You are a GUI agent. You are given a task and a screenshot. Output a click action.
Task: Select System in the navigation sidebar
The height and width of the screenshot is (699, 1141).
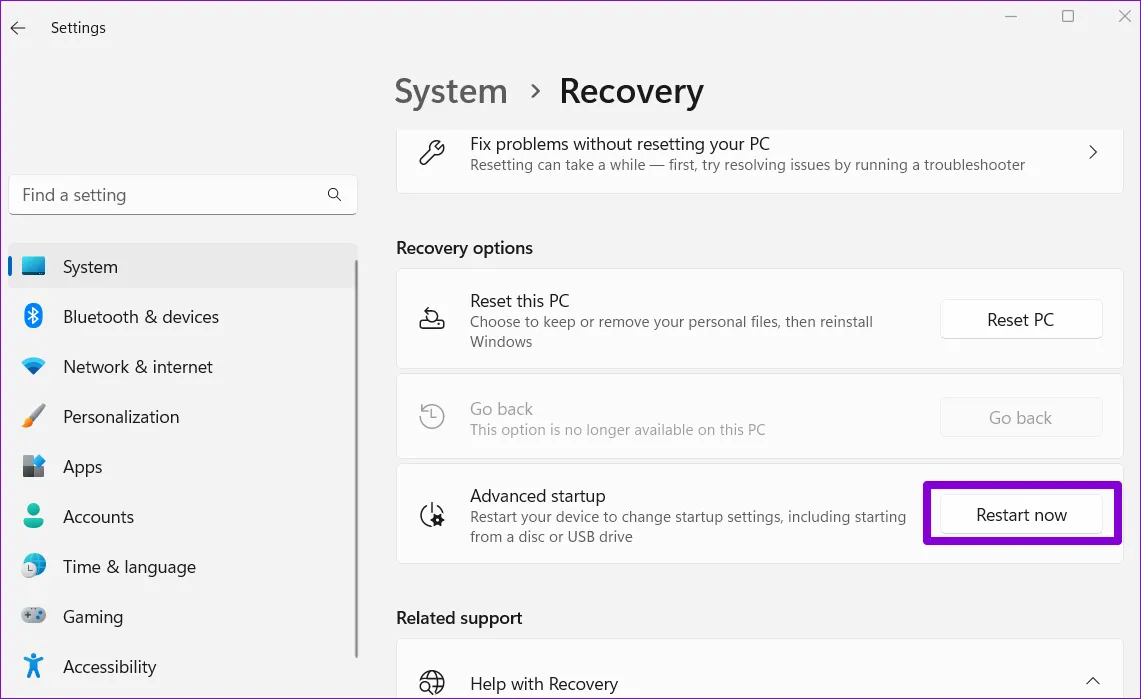(x=90, y=267)
